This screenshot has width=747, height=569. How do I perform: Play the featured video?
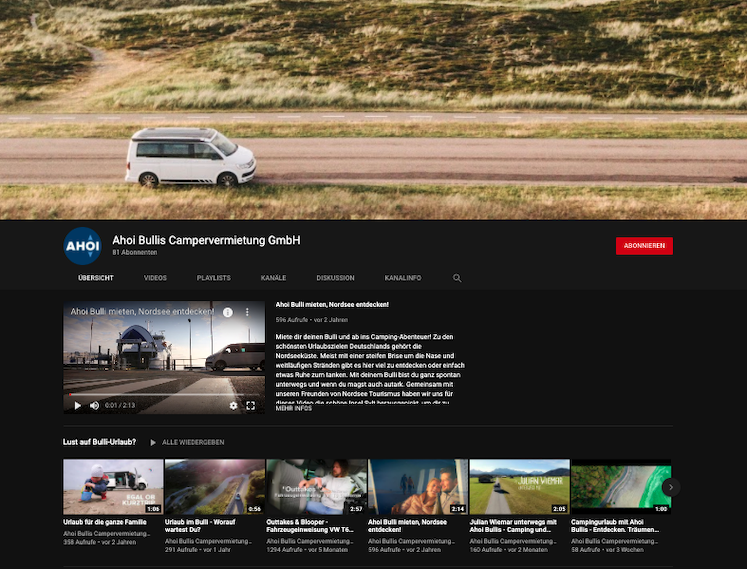[x=78, y=406]
